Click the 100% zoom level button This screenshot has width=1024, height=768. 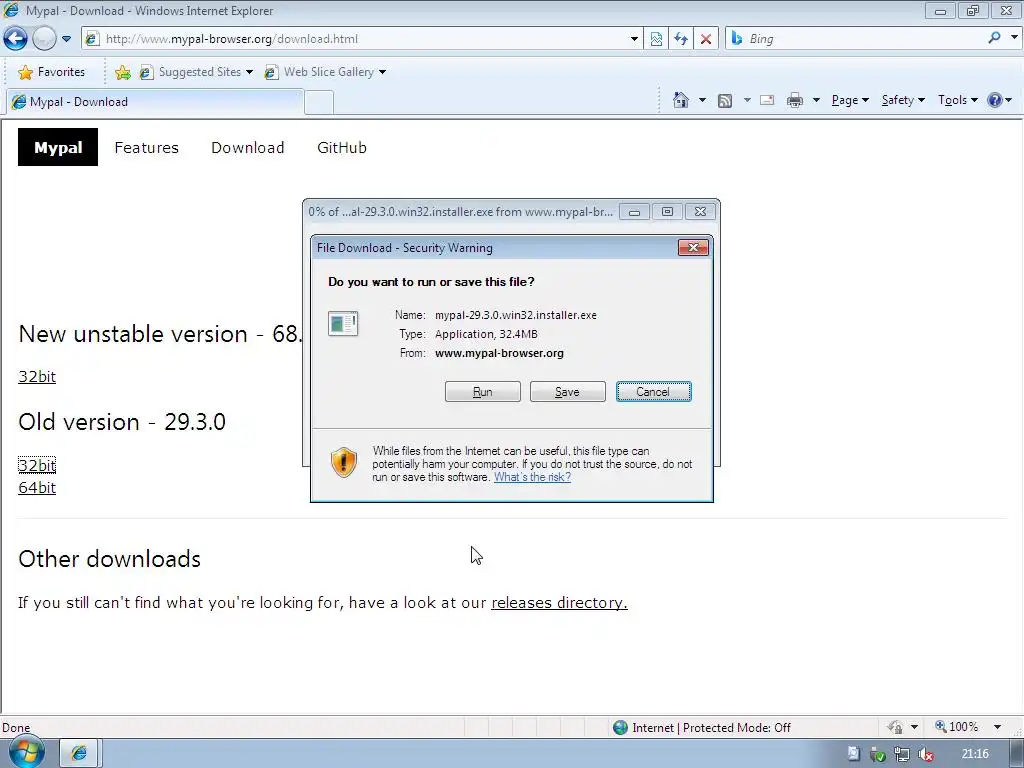957,727
